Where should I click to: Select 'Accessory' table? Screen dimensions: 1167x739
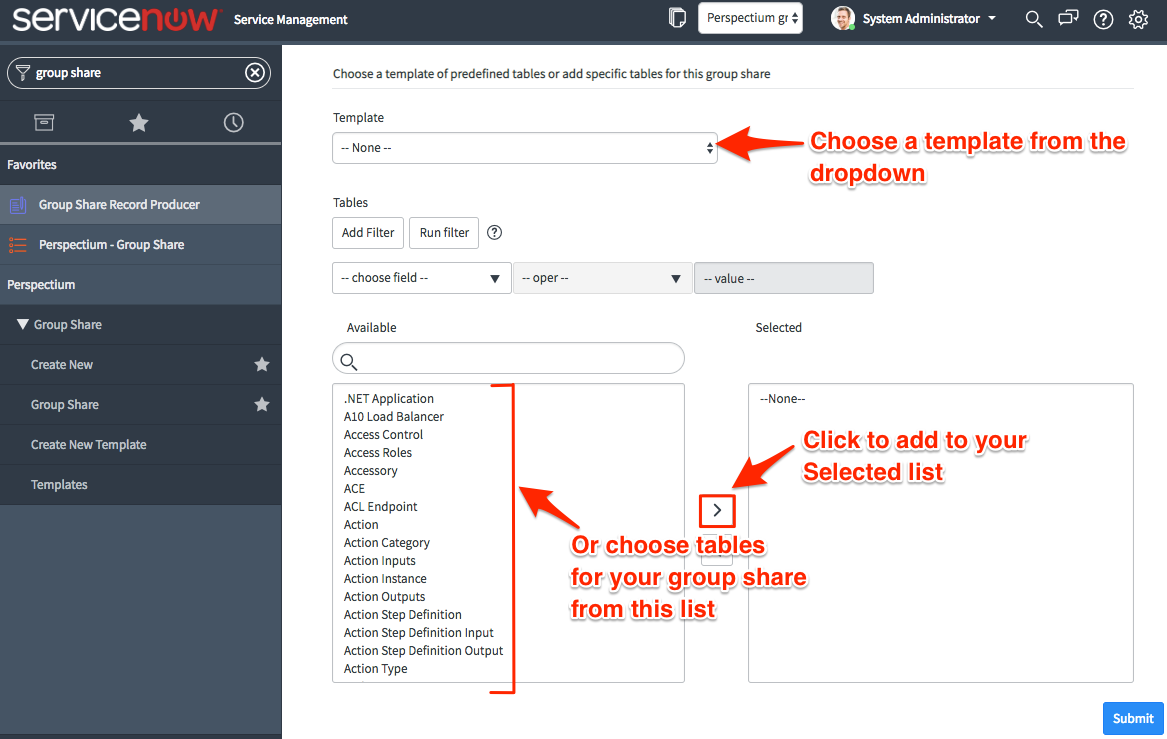(371, 471)
